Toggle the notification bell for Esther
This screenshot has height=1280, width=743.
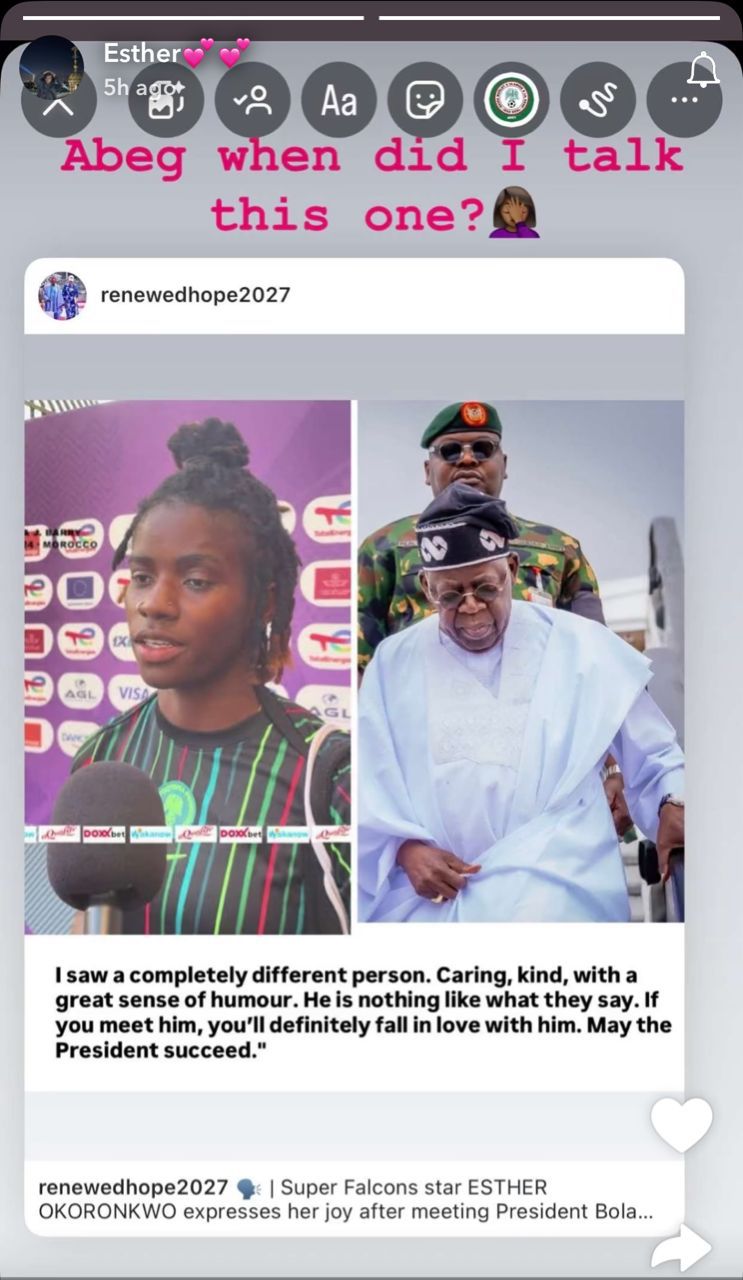pos(704,71)
